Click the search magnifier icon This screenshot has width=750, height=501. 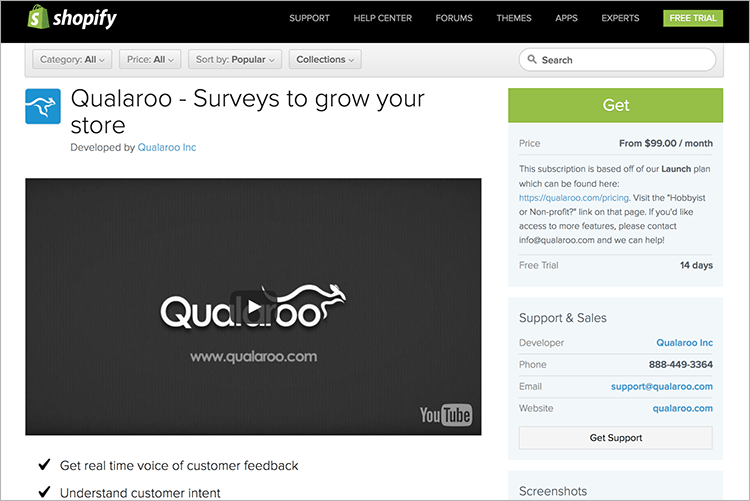[532, 59]
